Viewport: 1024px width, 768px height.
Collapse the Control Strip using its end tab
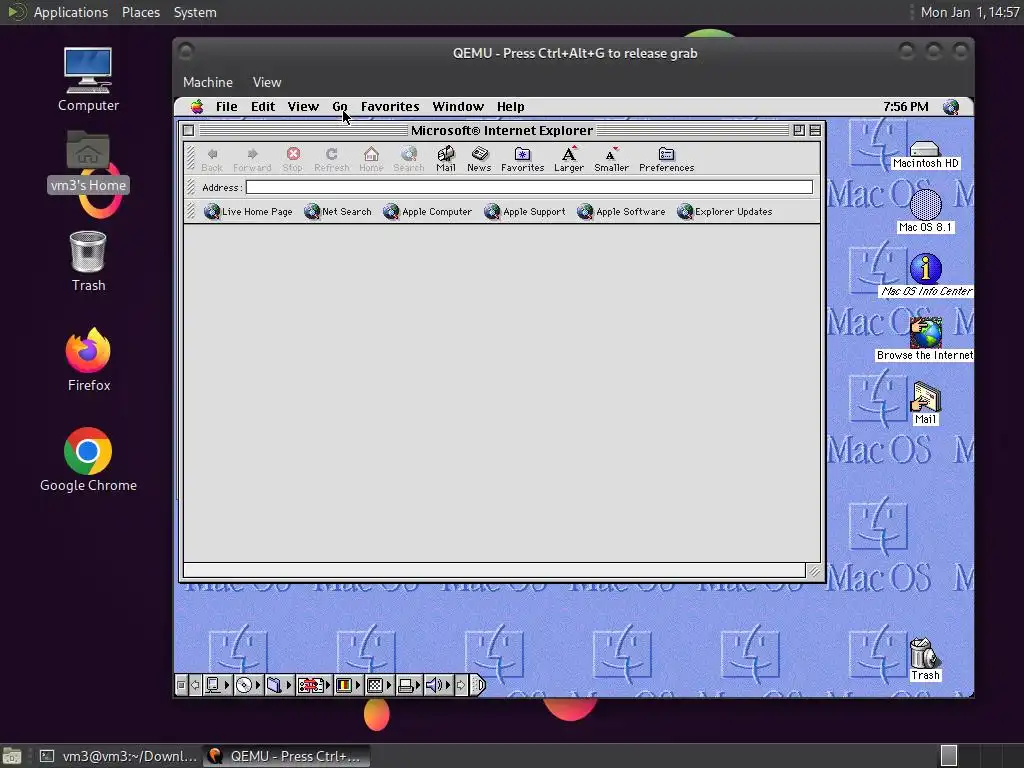478,685
